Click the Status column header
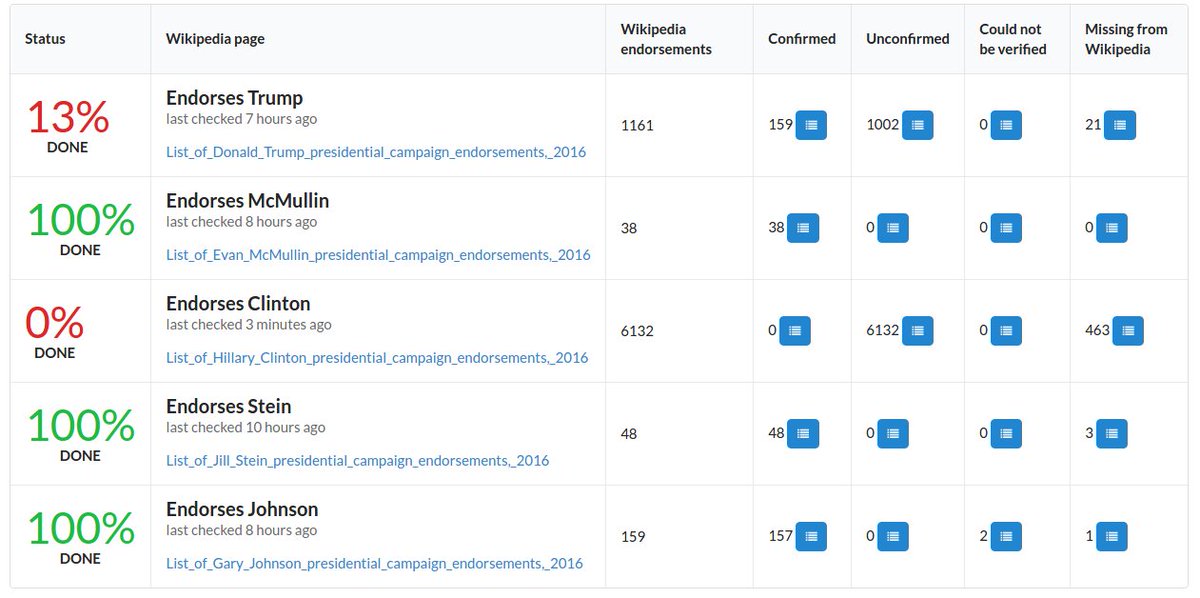Image resolution: width=1200 pixels, height=598 pixels. coord(45,39)
